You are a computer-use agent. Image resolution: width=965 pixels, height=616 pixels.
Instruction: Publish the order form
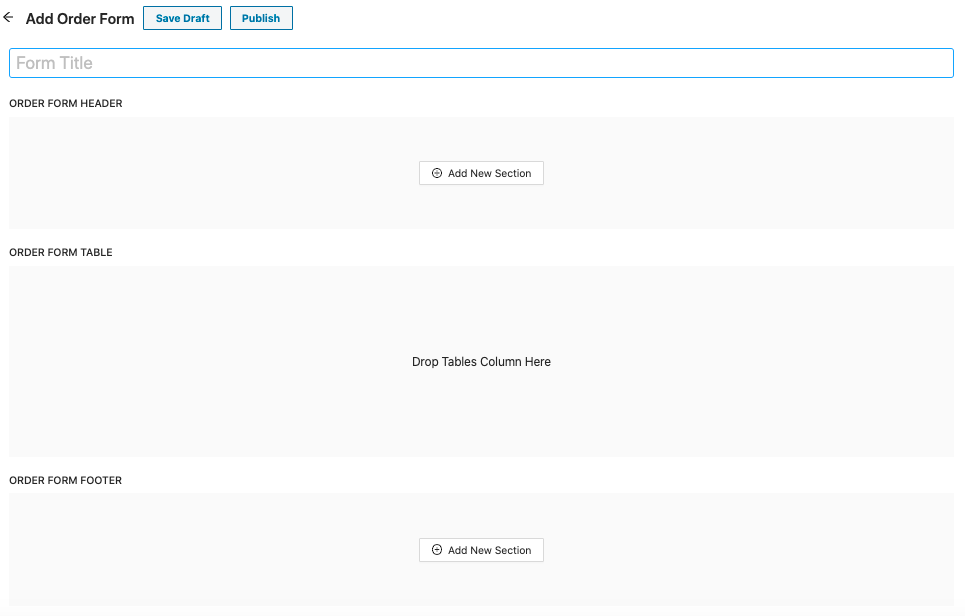(261, 18)
